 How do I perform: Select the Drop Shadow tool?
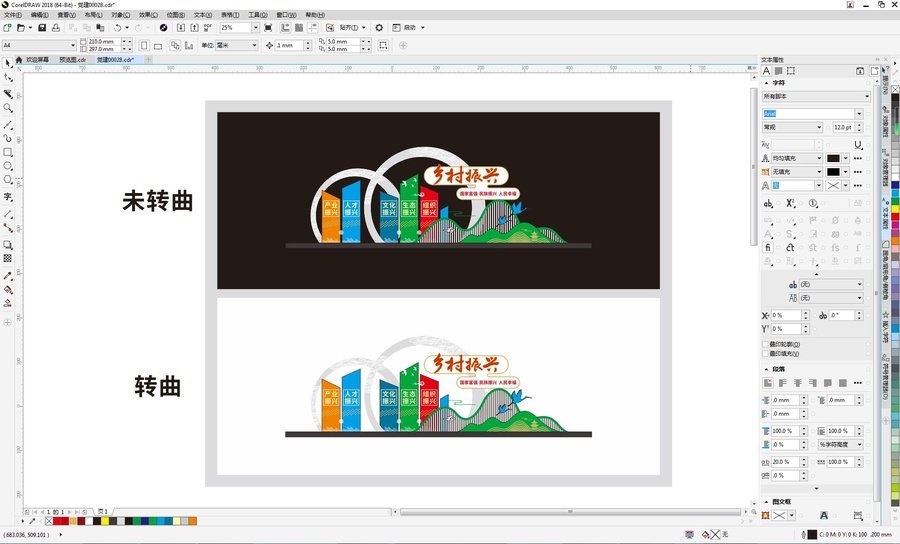pyautogui.click(x=7, y=245)
